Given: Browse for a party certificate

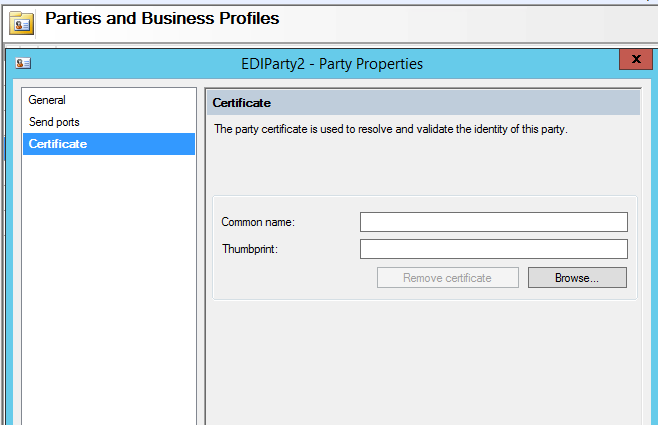Looking at the screenshot, I should pyautogui.click(x=577, y=278).
